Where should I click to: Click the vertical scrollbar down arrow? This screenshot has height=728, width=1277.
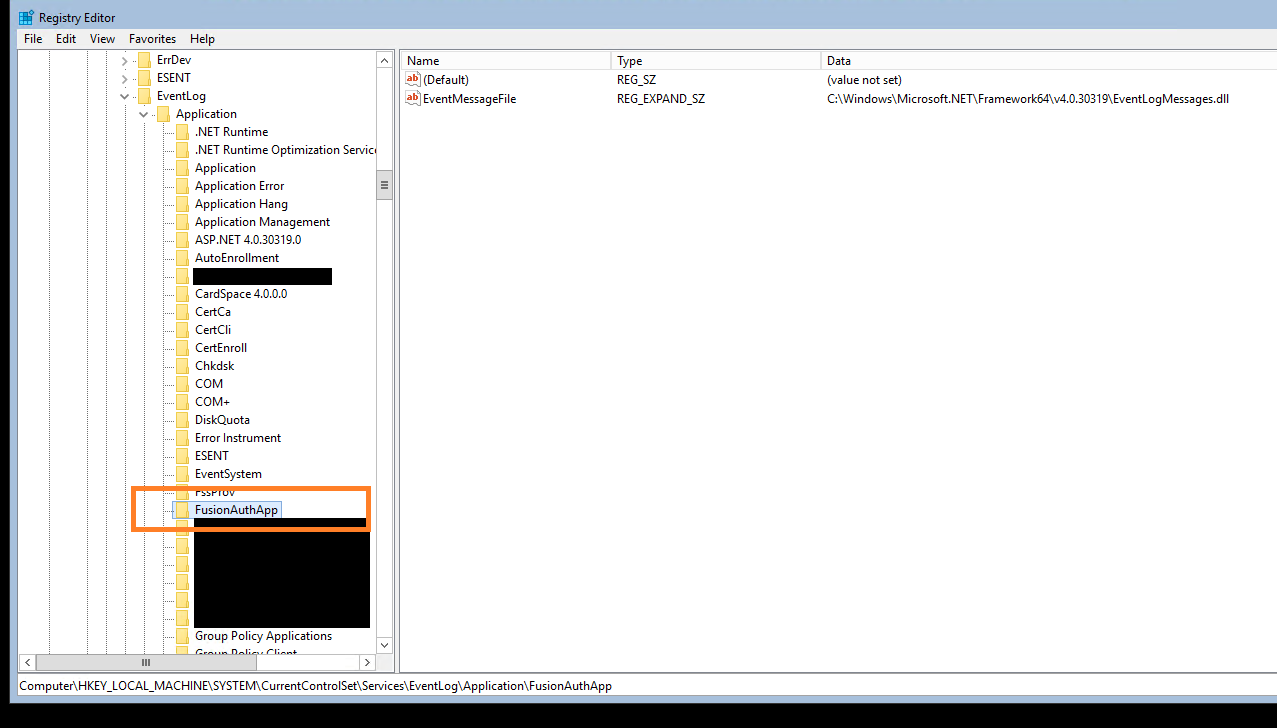(384, 645)
